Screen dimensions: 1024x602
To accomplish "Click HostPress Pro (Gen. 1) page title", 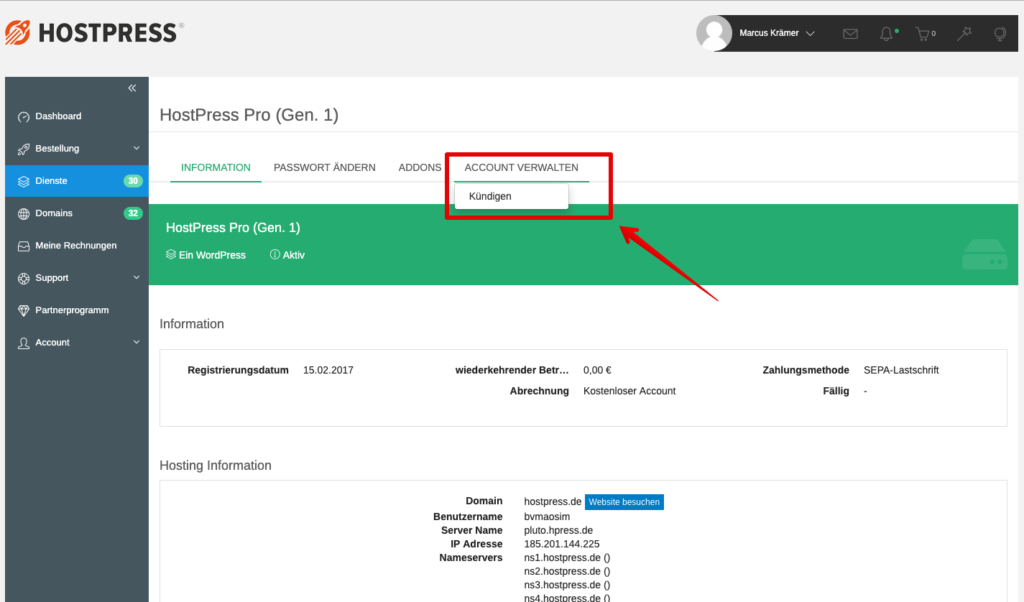I will 249,115.
